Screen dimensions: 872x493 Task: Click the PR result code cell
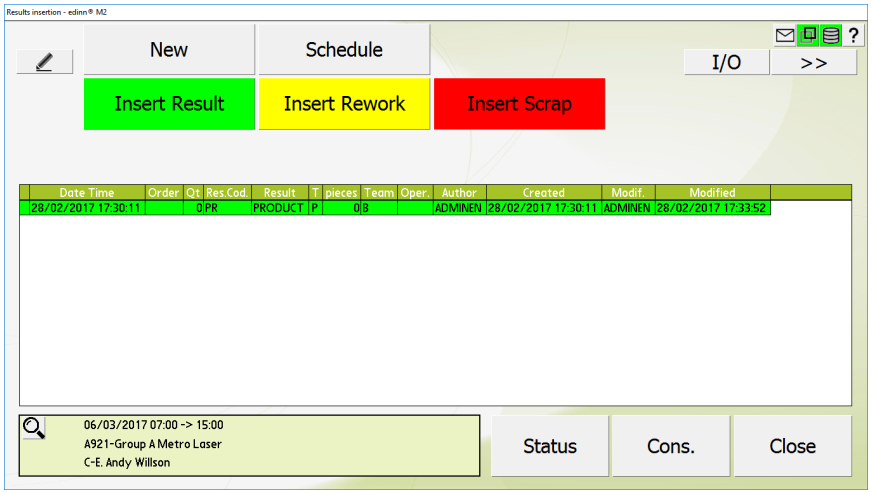click(227, 208)
